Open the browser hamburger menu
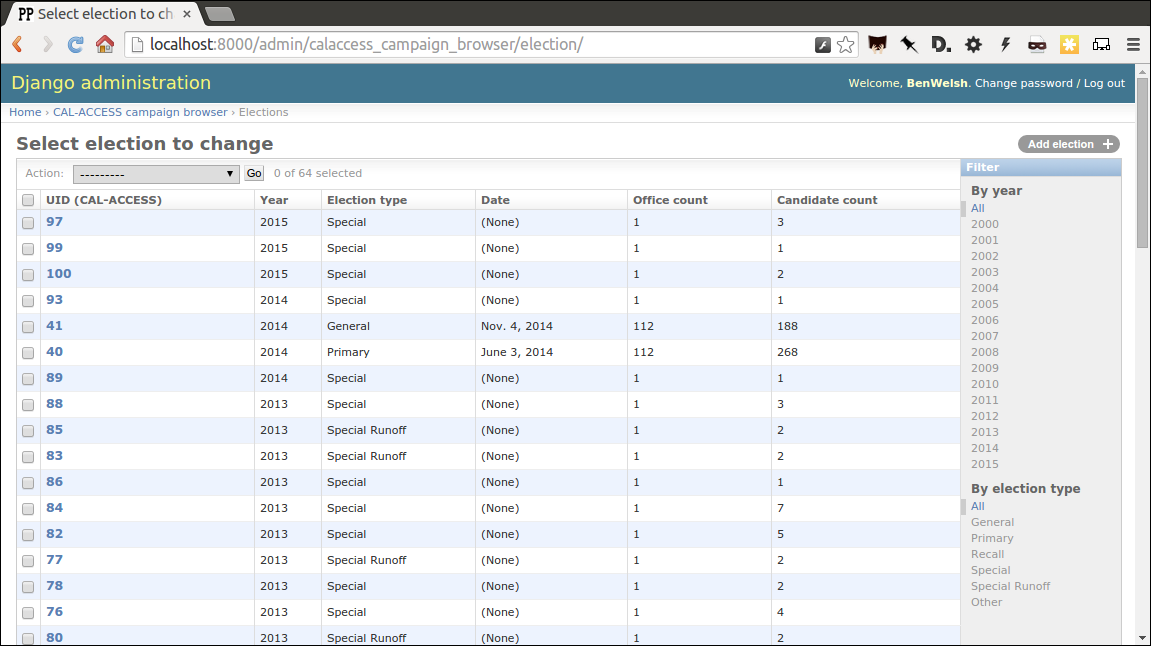This screenshot has width=1151, height=646. 1133,44
